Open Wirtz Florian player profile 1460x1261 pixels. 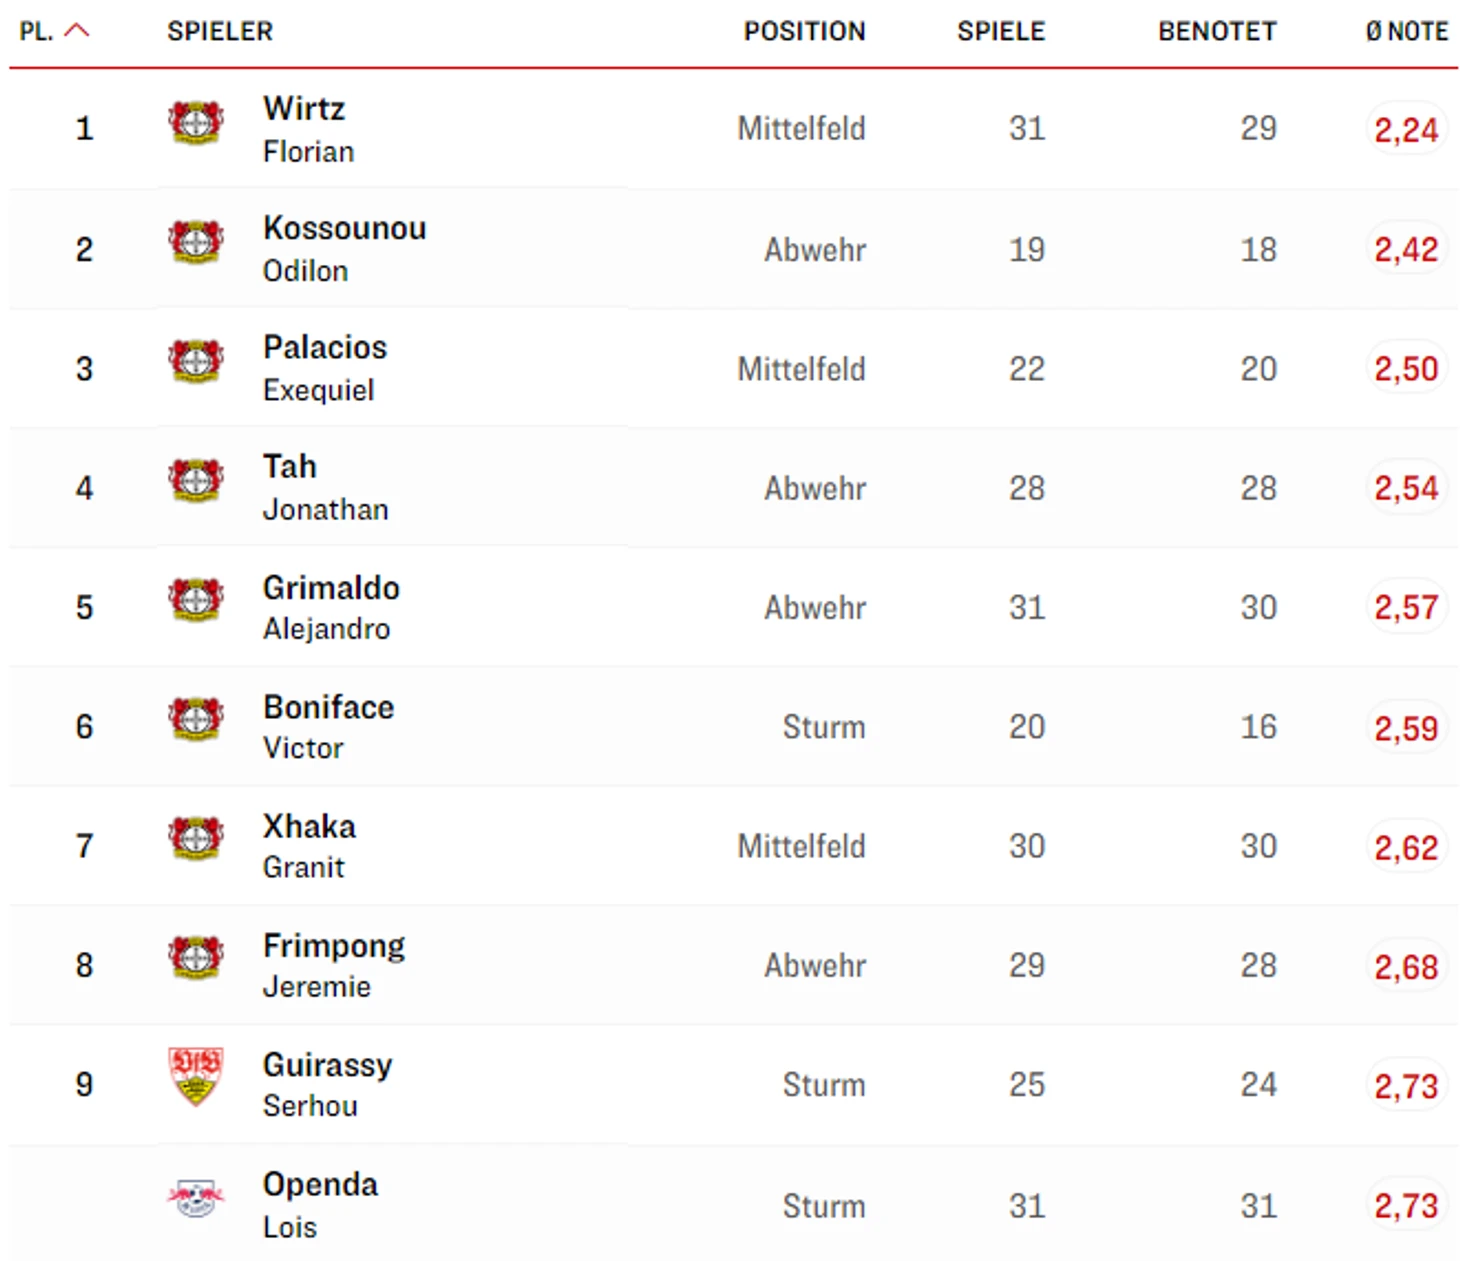(x=305, y=128)
